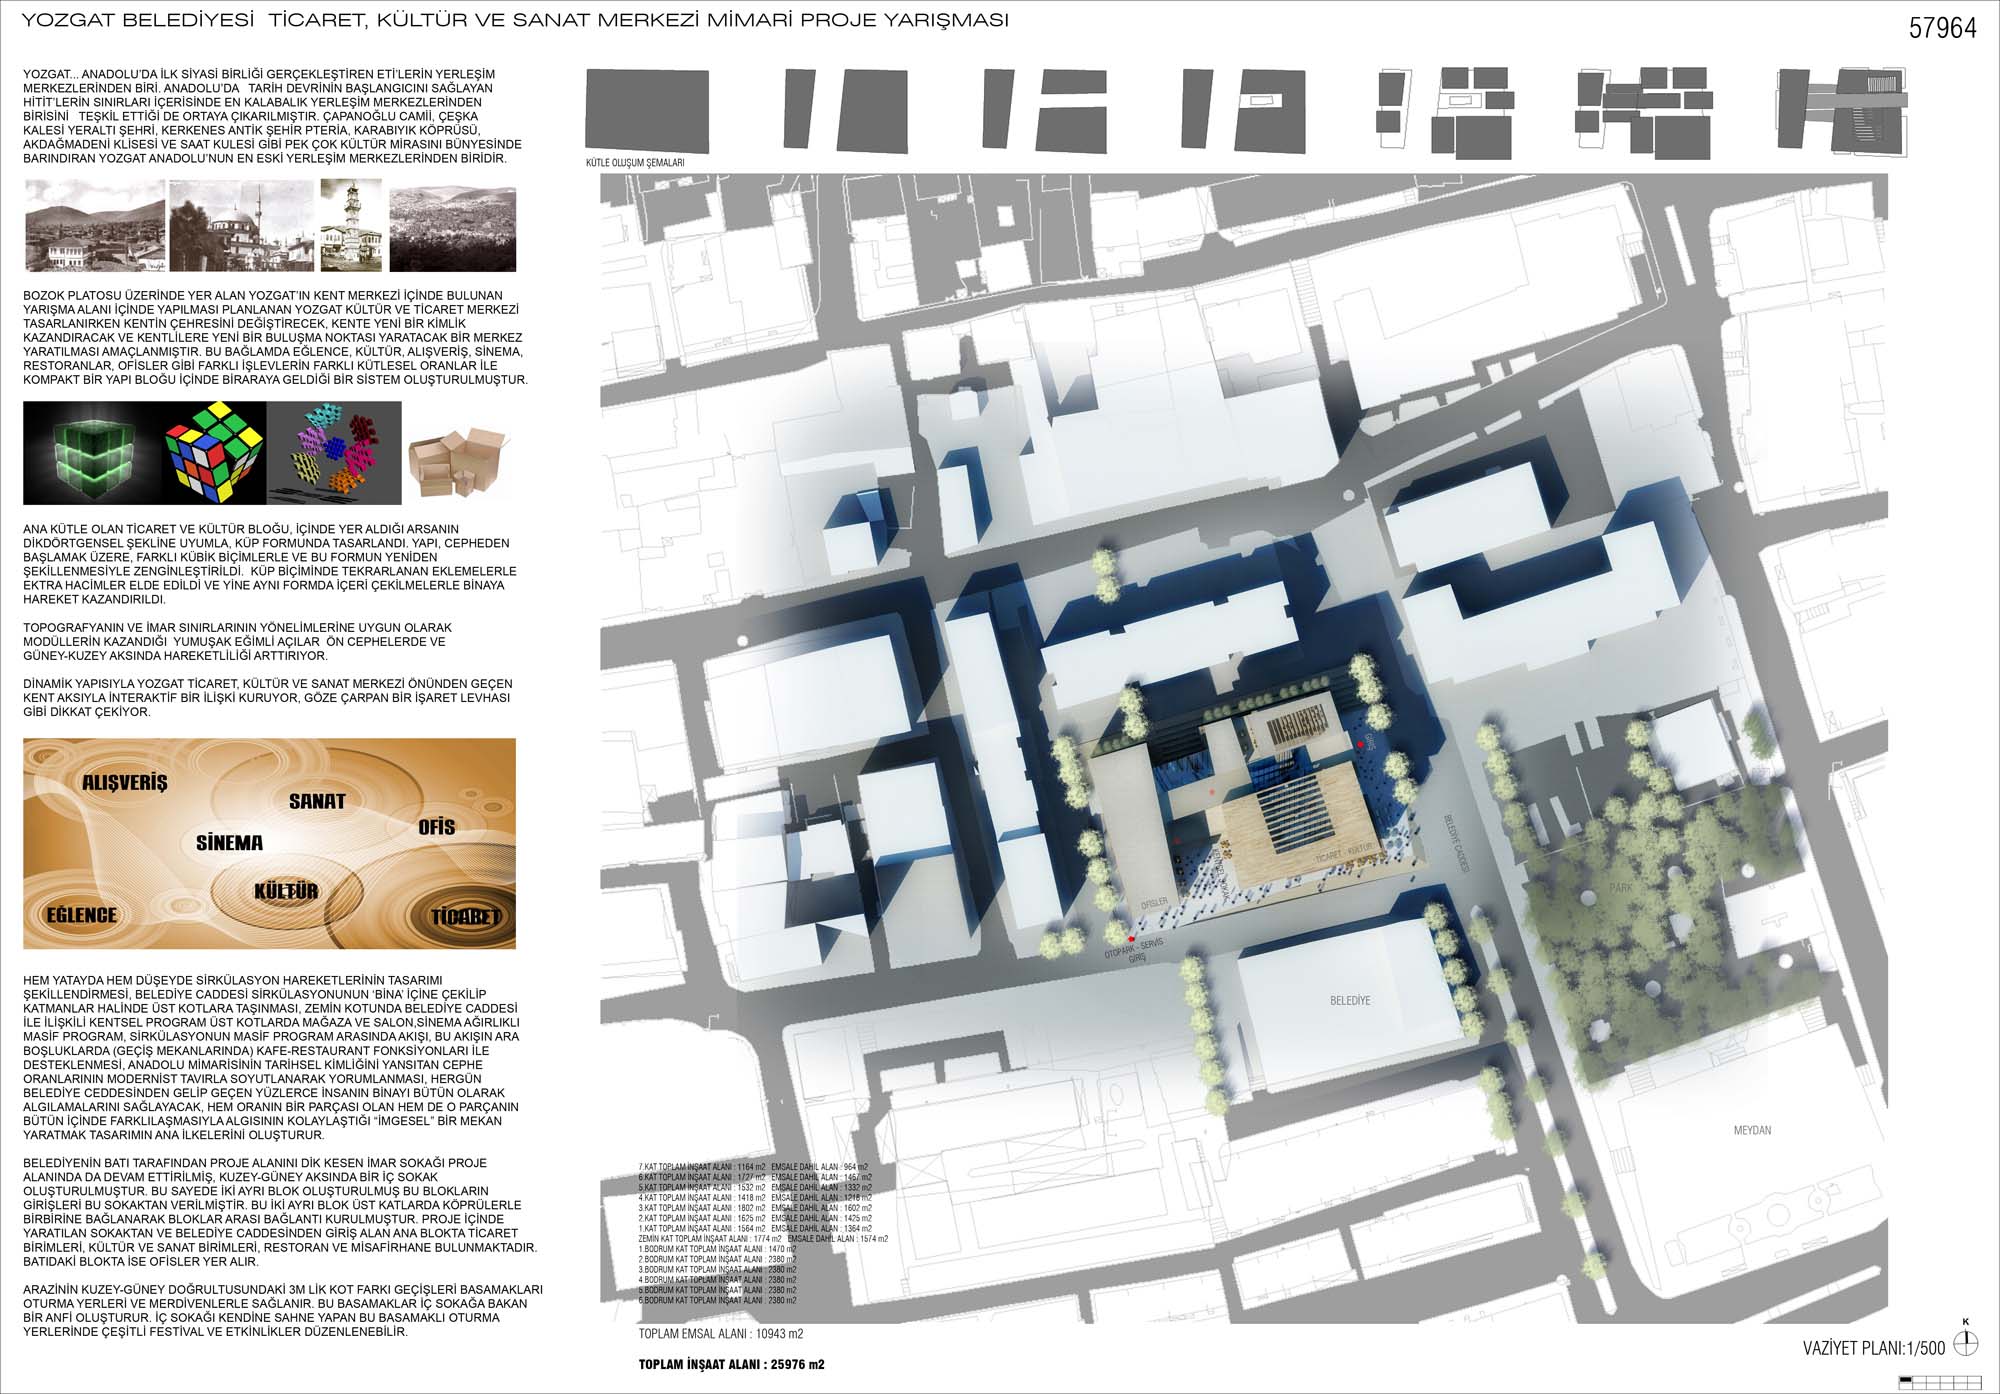Viewport: 2000px width, 1394px height.
Task: Click the TOPLAM İNŞAAT ALANI total text
Action: (x=731, y=1364)
